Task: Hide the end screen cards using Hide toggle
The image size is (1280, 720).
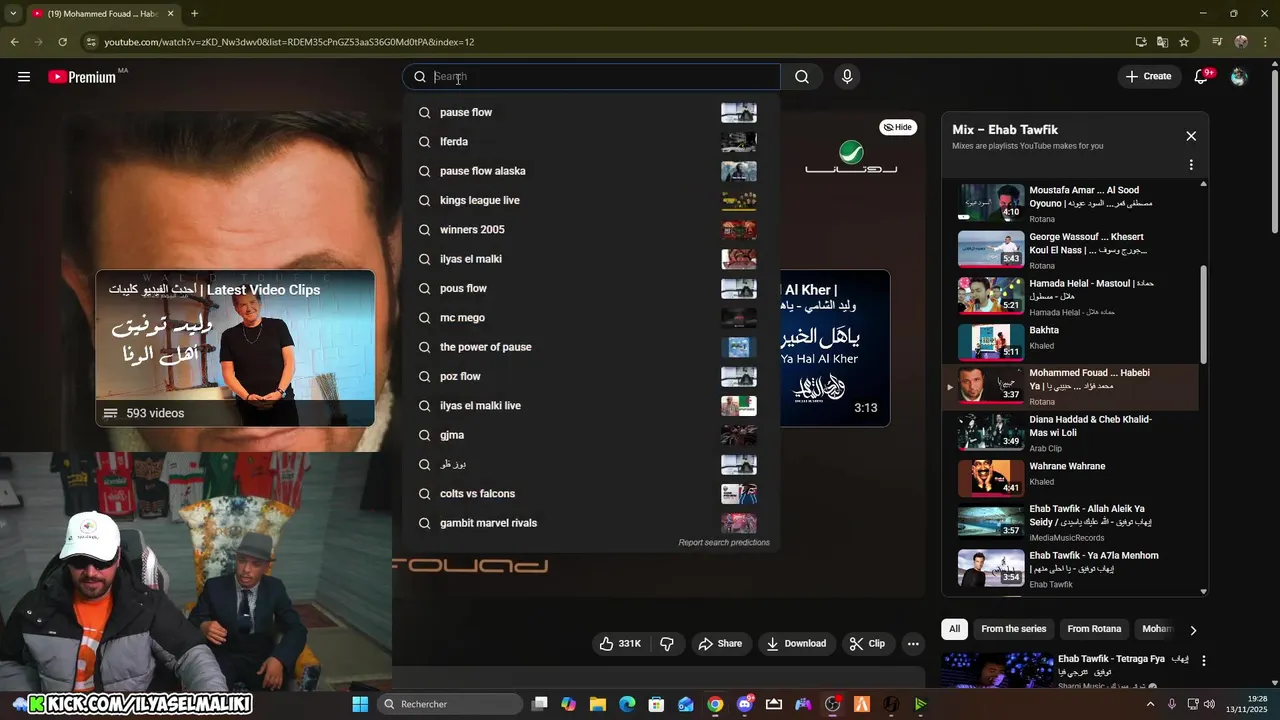Action: point(898,127)
